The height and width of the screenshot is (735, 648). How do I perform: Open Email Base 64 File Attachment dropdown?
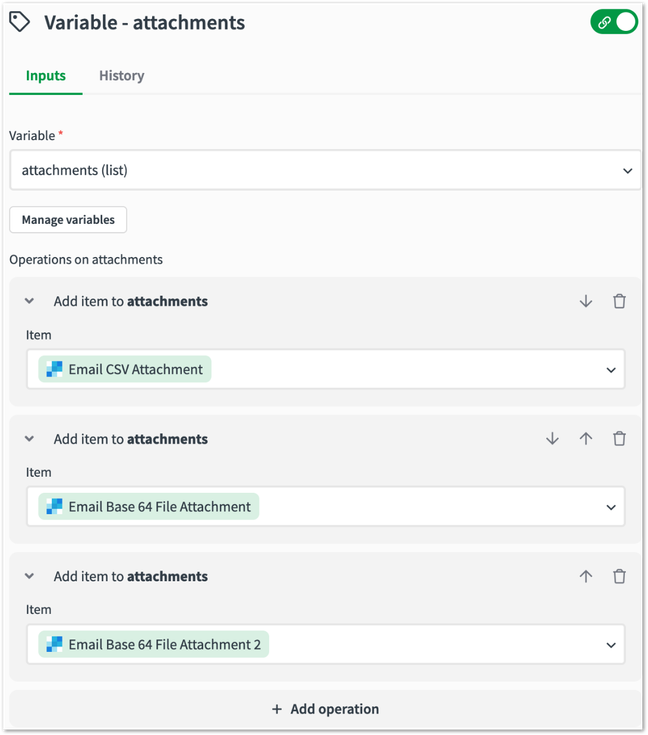pyautogui.click(x=610, y=507)
